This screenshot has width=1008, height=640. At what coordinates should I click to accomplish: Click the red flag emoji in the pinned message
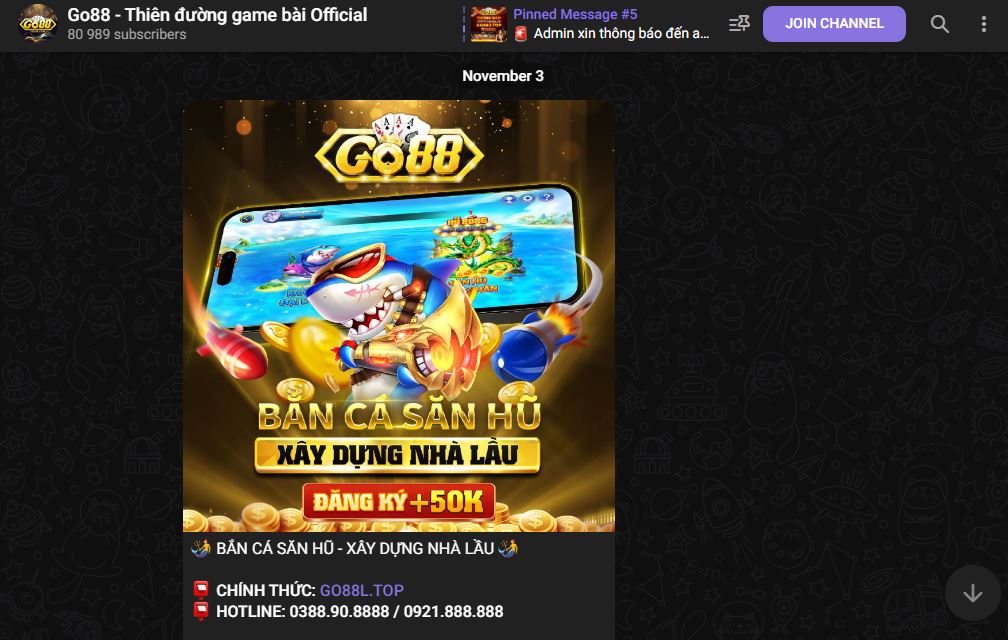(x=521, y=33)
